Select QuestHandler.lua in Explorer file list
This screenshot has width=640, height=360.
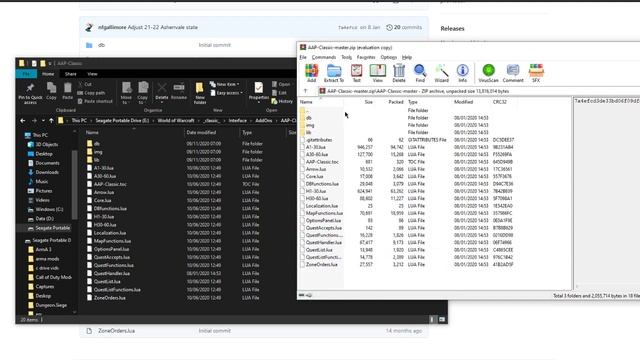click(x=112, y=273)
